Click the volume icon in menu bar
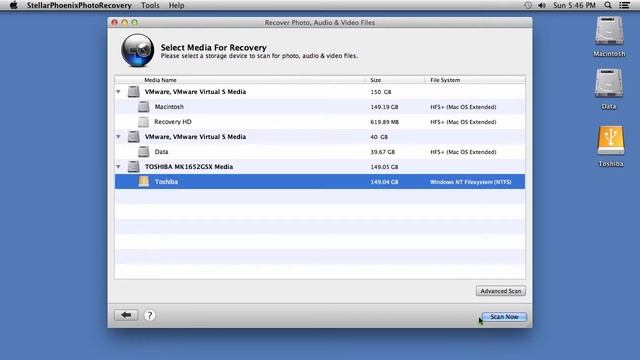The width and height of the screenshot is (640, 360). coord(542,5)
